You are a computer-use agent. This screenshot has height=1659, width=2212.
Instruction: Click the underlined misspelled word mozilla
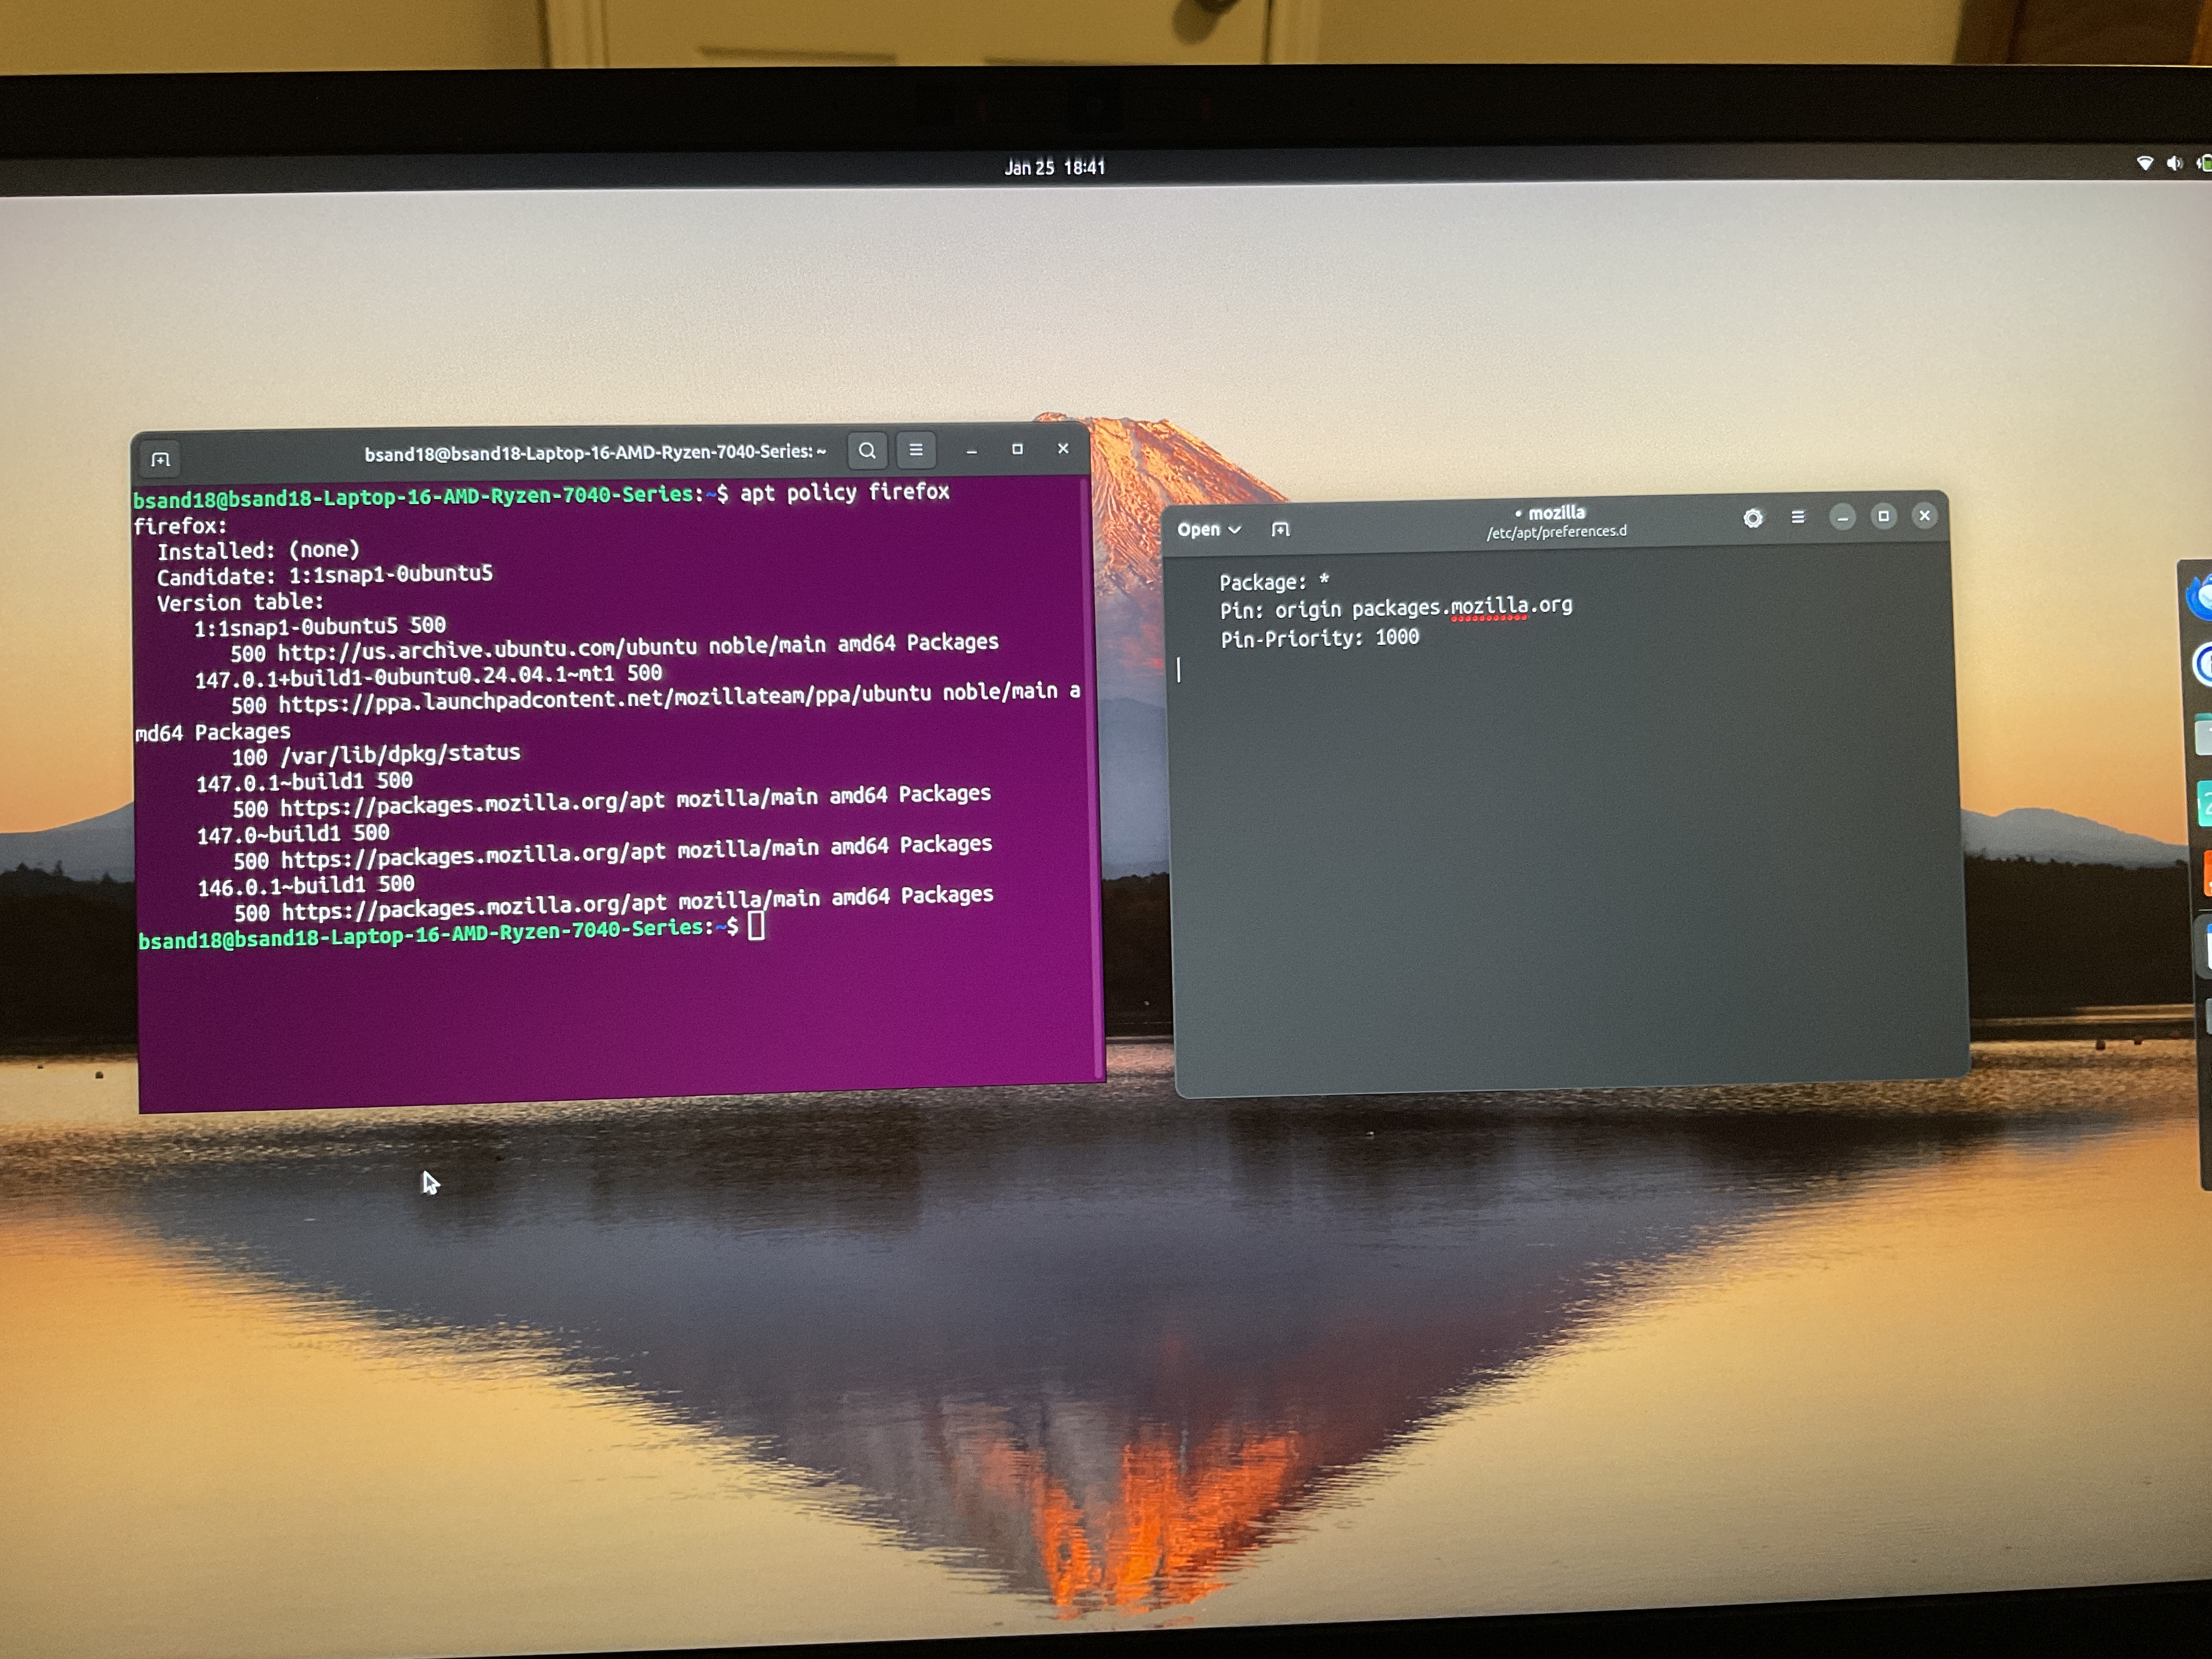[x=1489, y=606]
